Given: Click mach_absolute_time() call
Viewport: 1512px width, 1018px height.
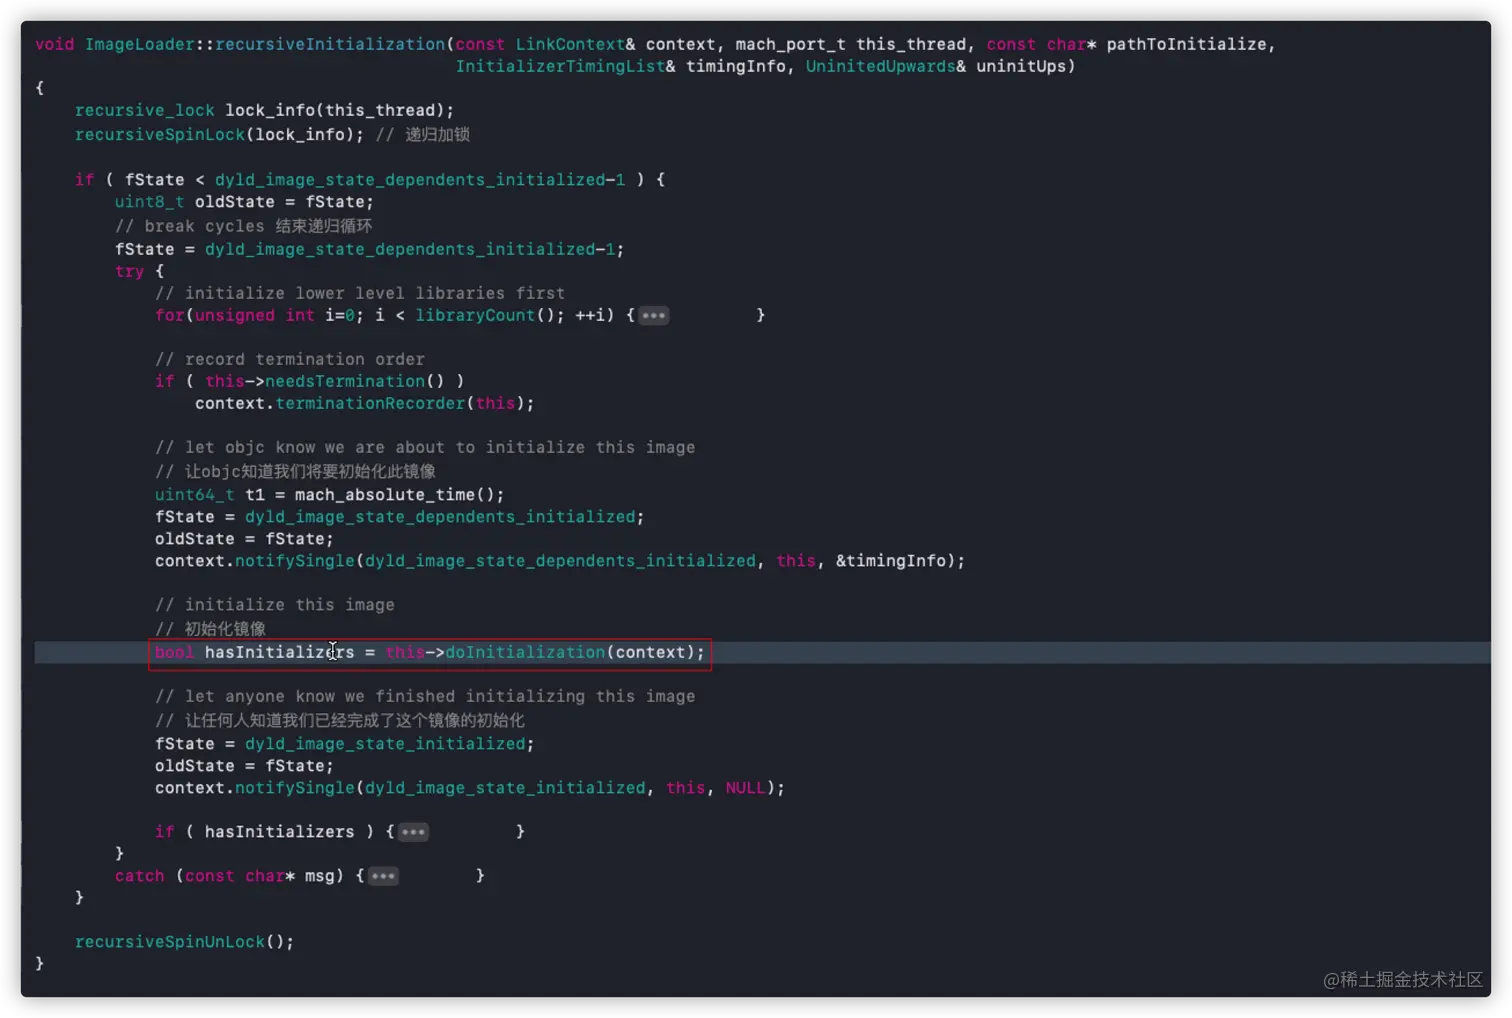Looking at the screenshot, I should [399, 494].
